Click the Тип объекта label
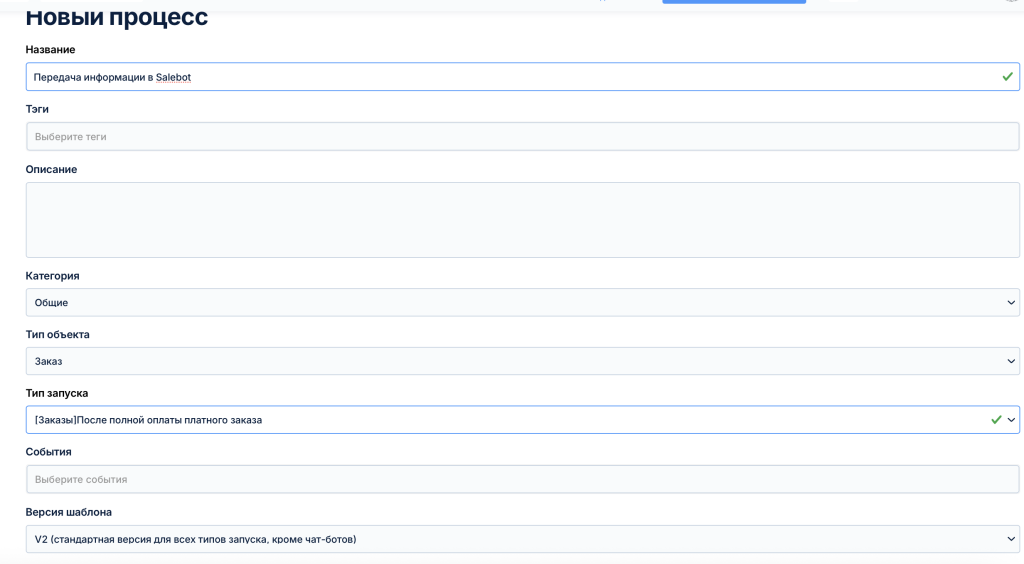Screen dimensions: 1024x564 pyautogui.click(x=57, y=335)
